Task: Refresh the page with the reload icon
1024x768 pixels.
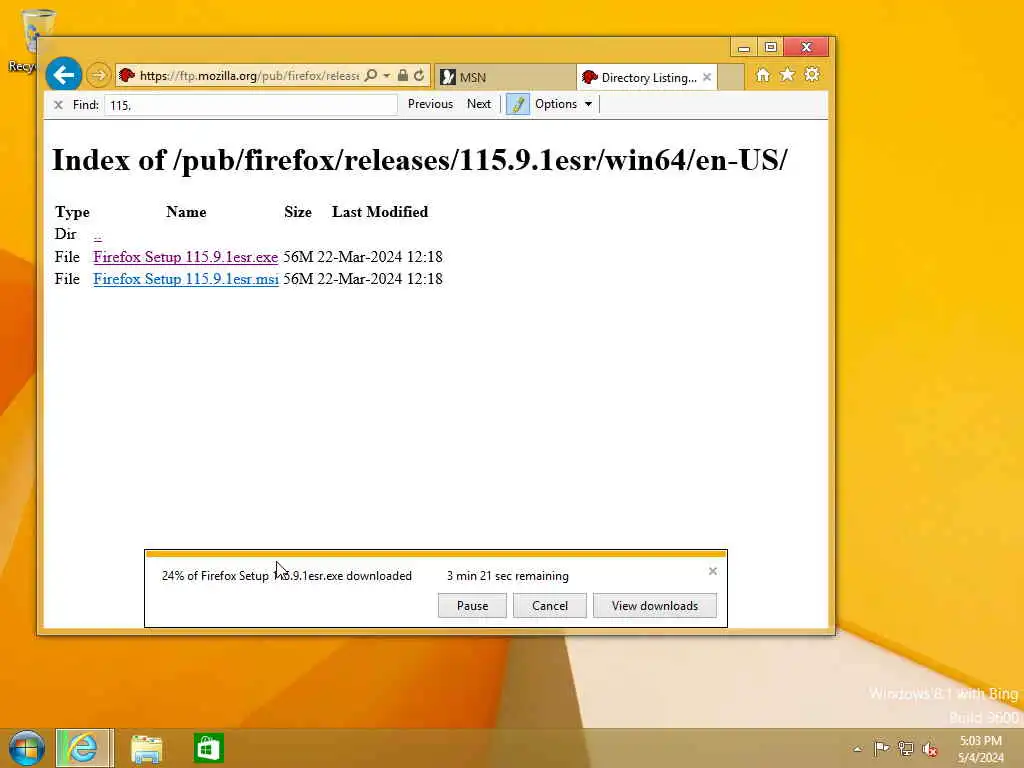Action: [419, 76]
